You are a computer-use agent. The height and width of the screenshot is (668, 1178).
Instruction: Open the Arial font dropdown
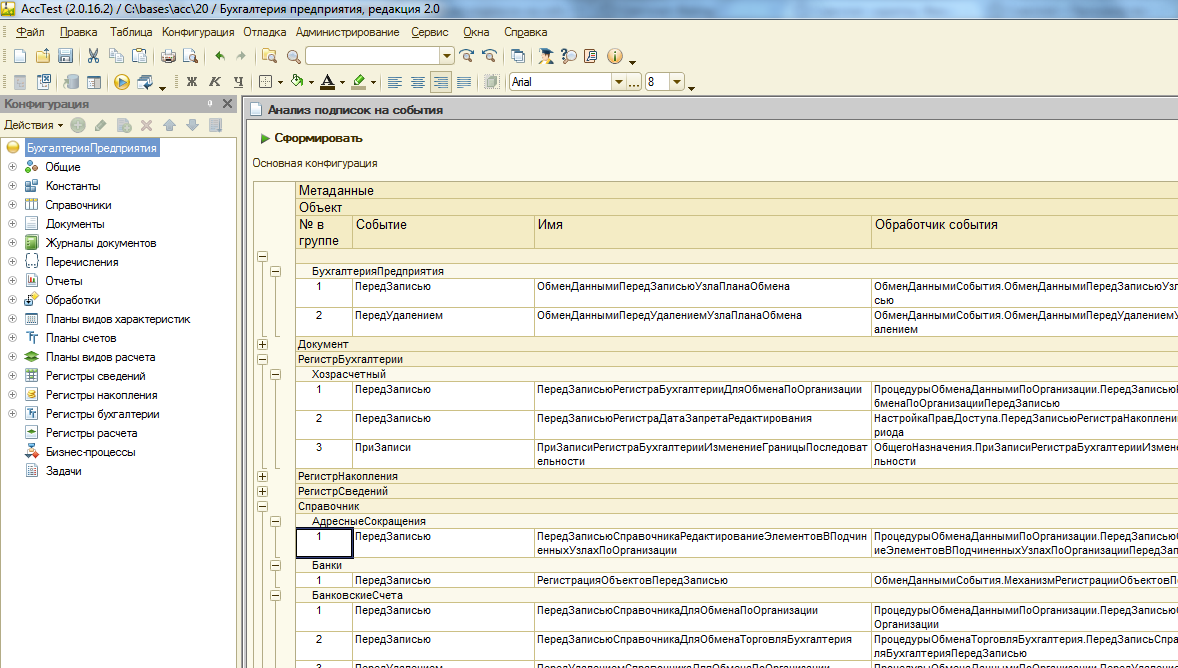tap(619, 82)
